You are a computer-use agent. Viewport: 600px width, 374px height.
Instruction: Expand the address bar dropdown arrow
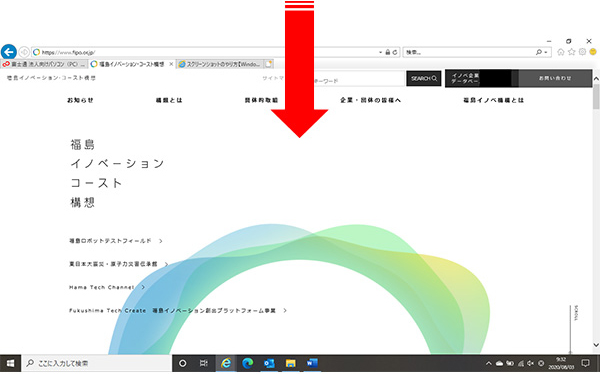tap(380, 52)
